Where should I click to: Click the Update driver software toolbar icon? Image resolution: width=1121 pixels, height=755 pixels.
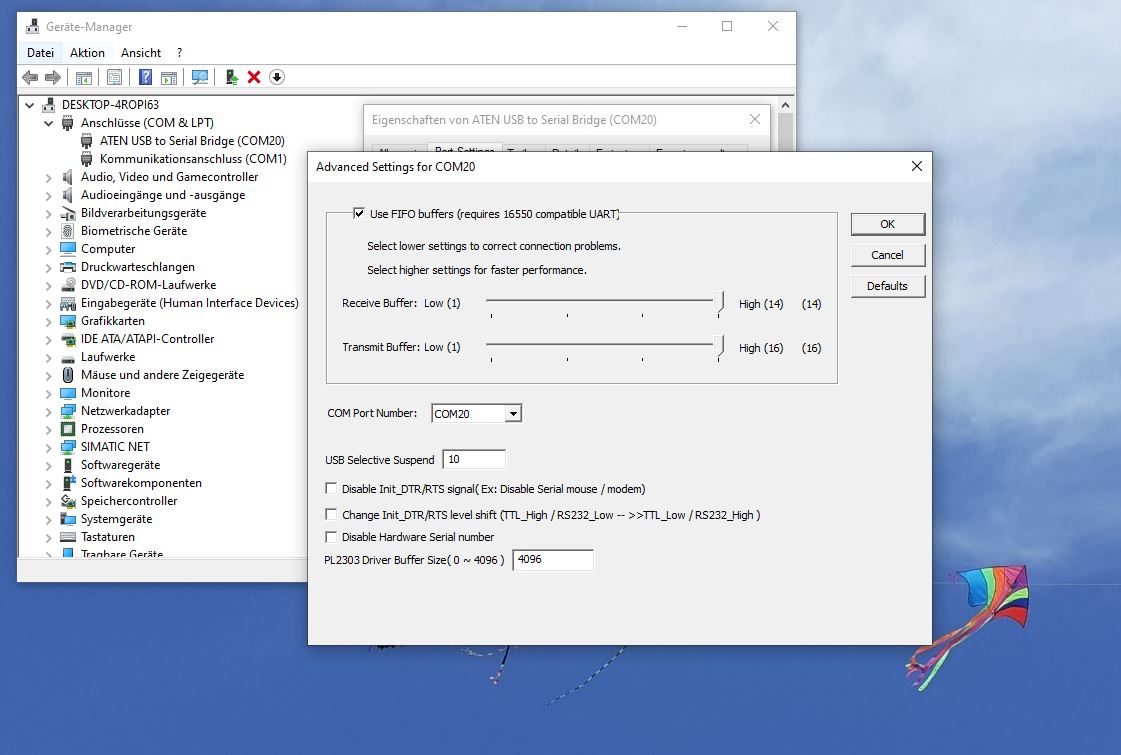pyautogui.click(x=230, y=77)
